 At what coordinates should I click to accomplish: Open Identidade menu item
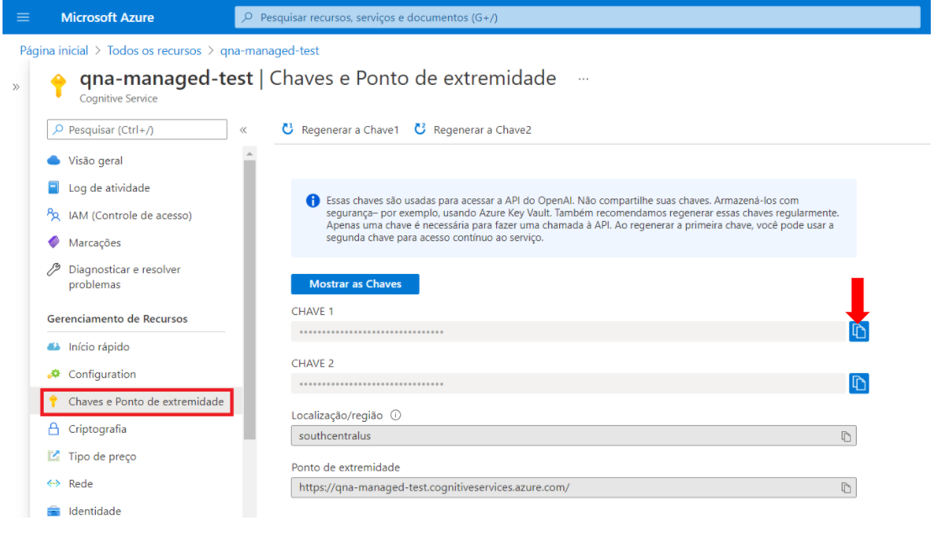[95, 511]
